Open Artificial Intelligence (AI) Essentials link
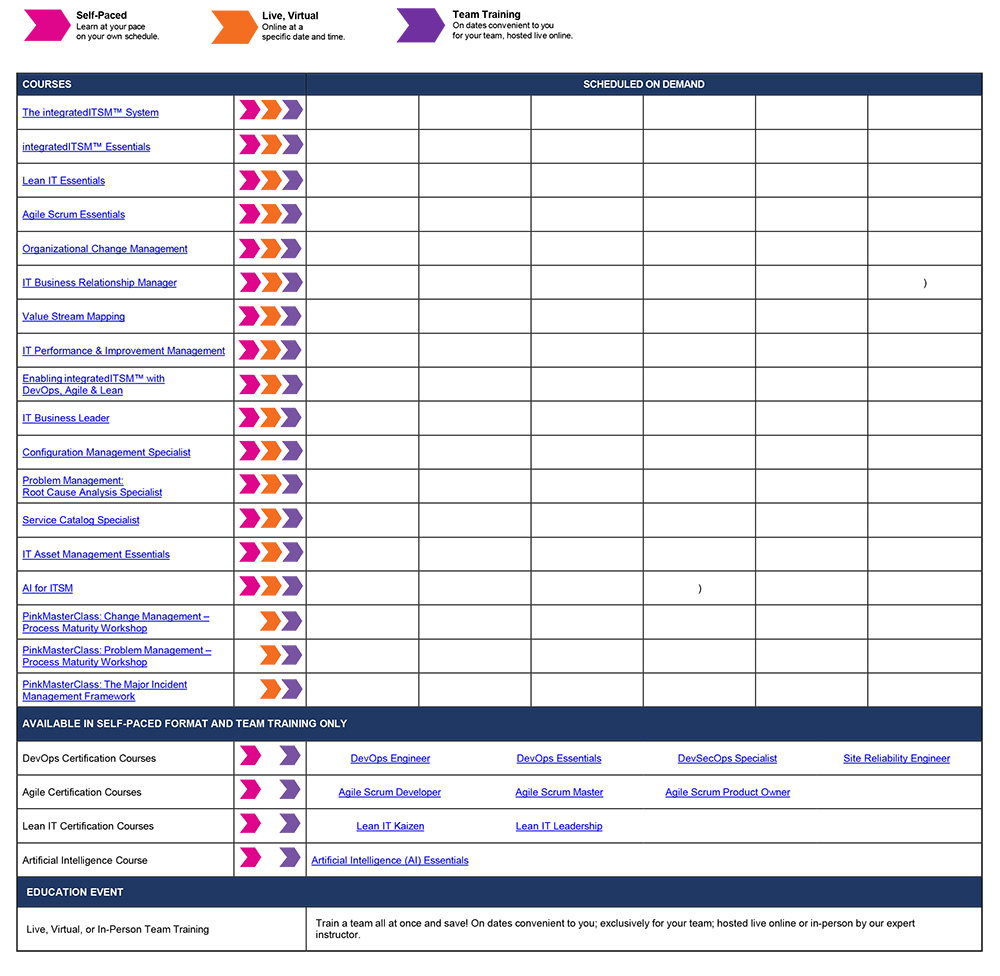This screenshot has height=976, width=1000. 390,861
